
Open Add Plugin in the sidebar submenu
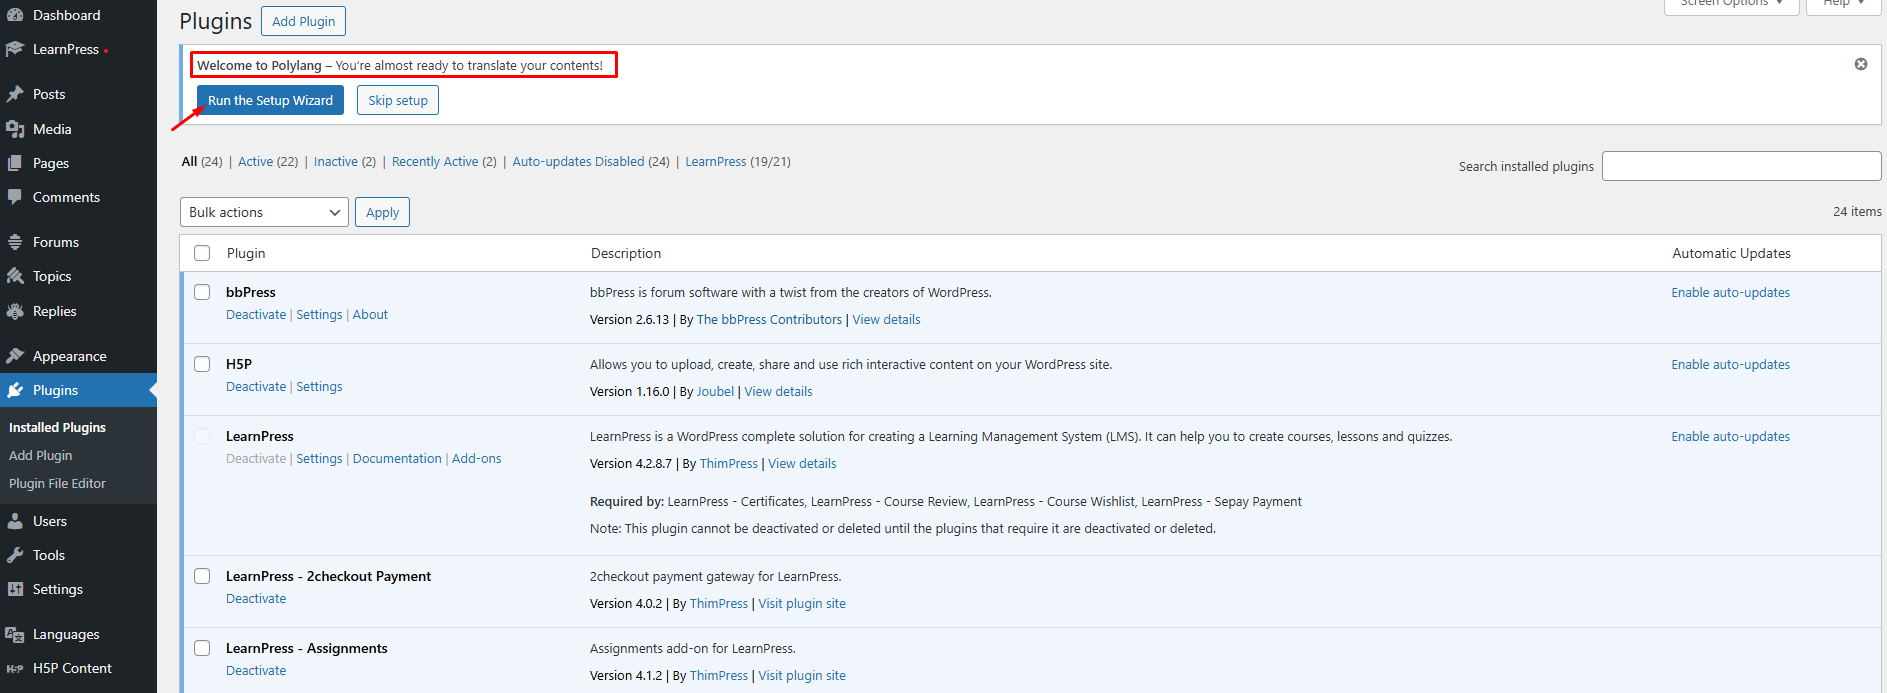click(x=41, y=455)
